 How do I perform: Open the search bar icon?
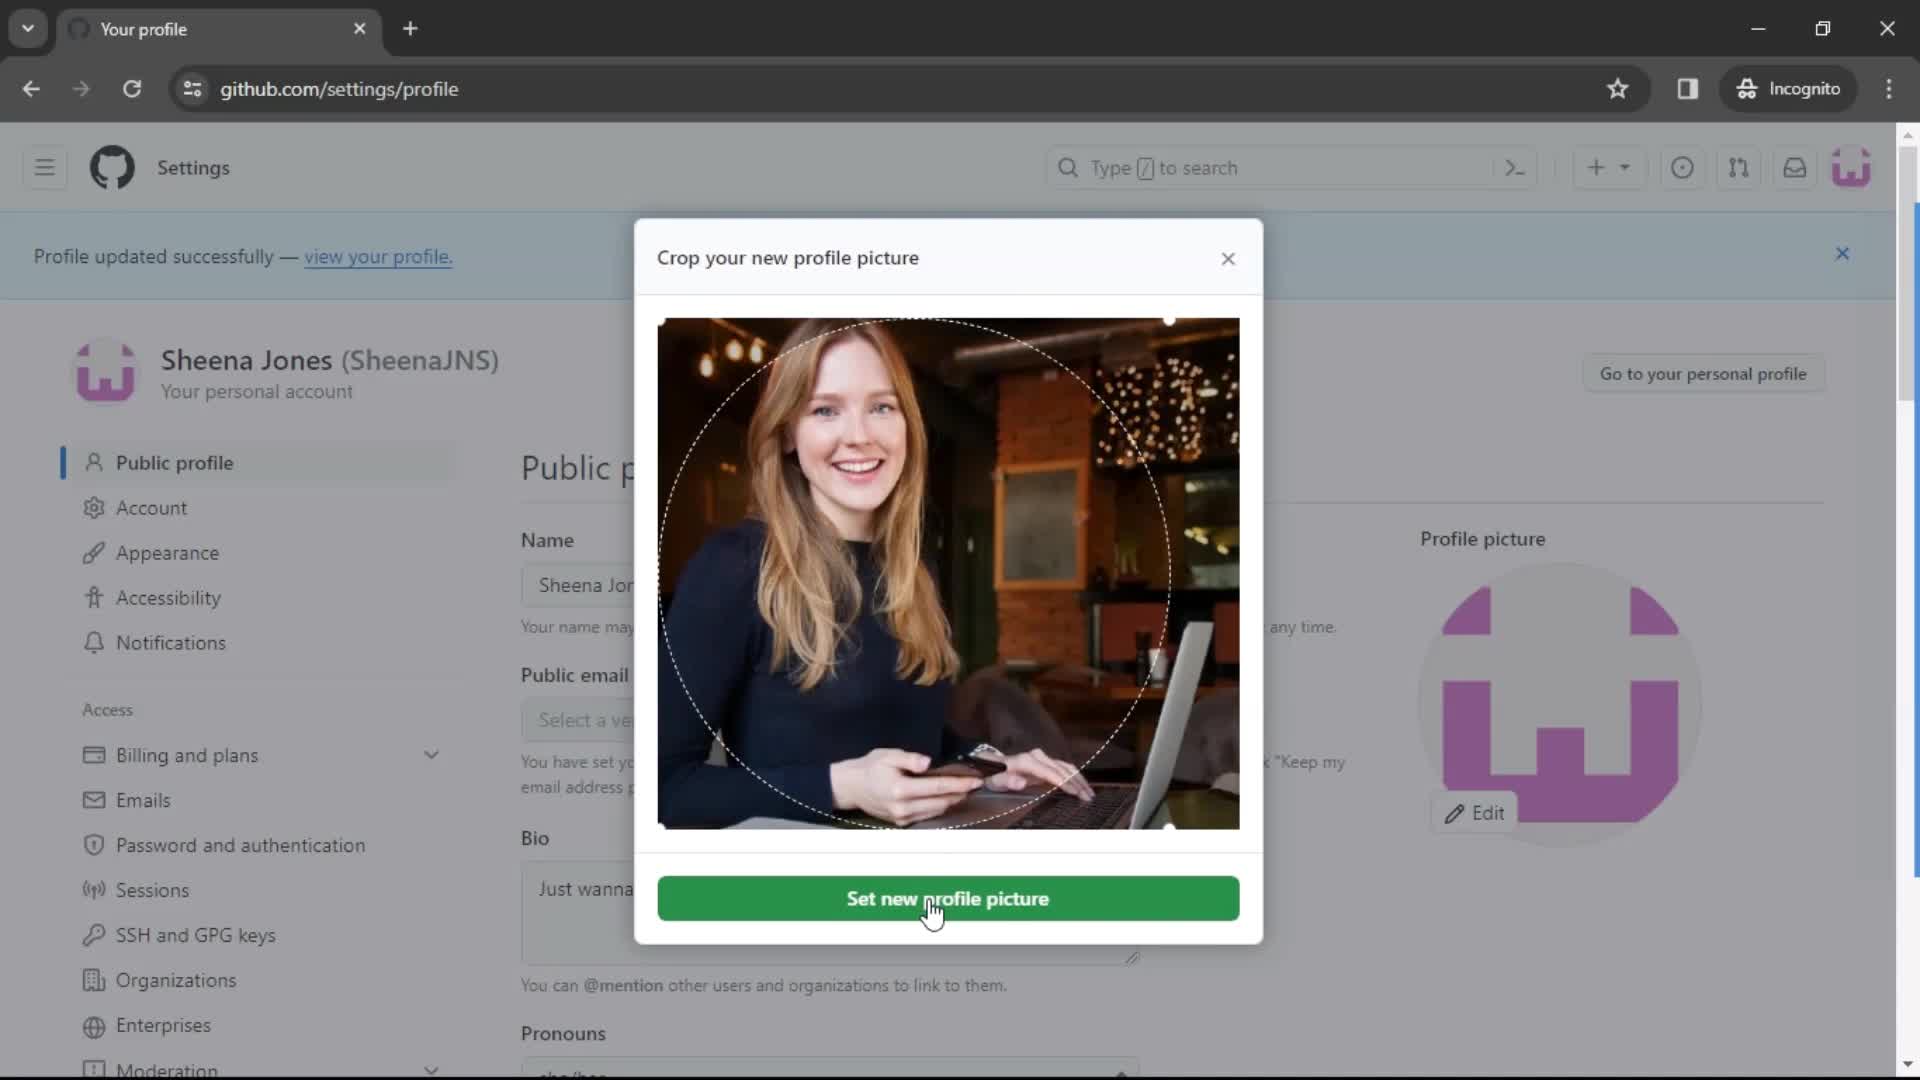pos(1067,167)
